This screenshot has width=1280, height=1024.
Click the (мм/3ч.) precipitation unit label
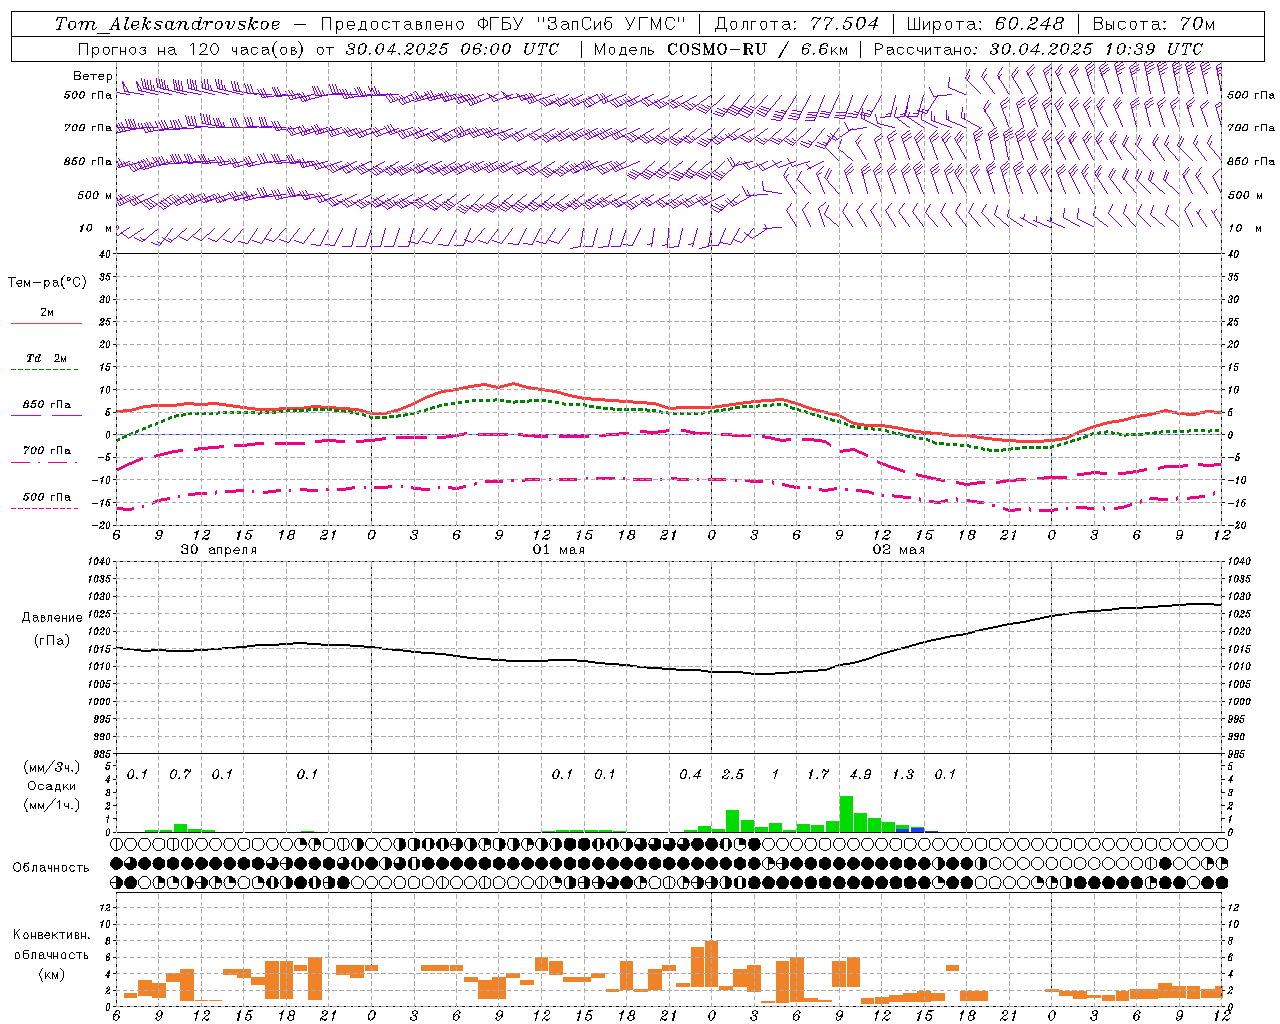[52, 767]
